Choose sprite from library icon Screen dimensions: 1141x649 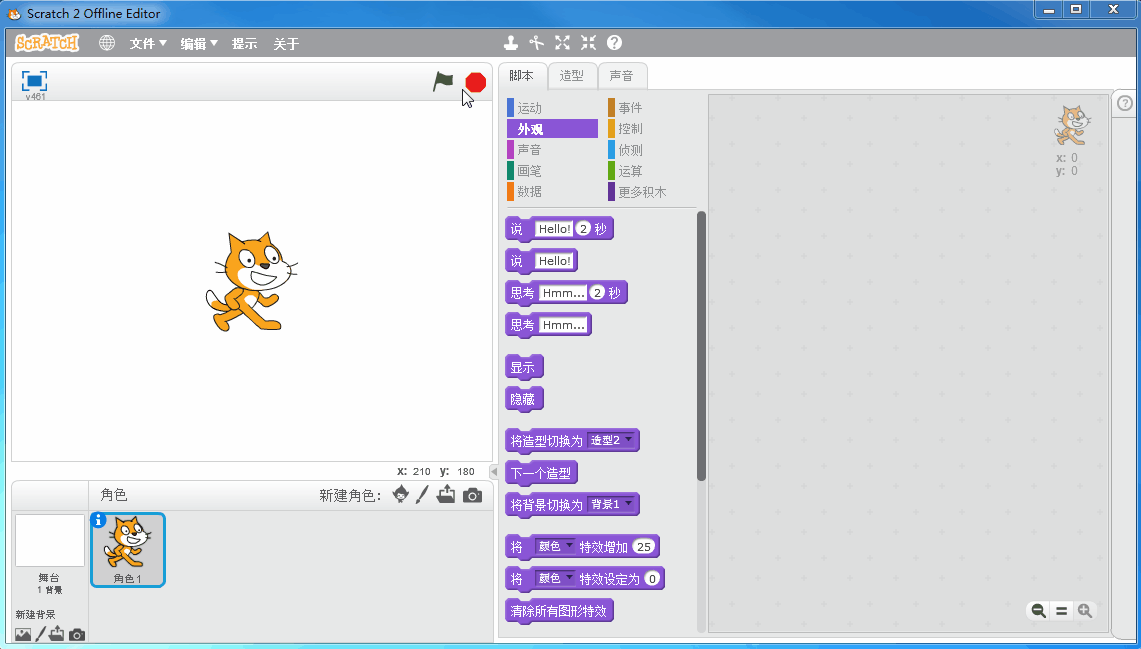tap(401, 494)
